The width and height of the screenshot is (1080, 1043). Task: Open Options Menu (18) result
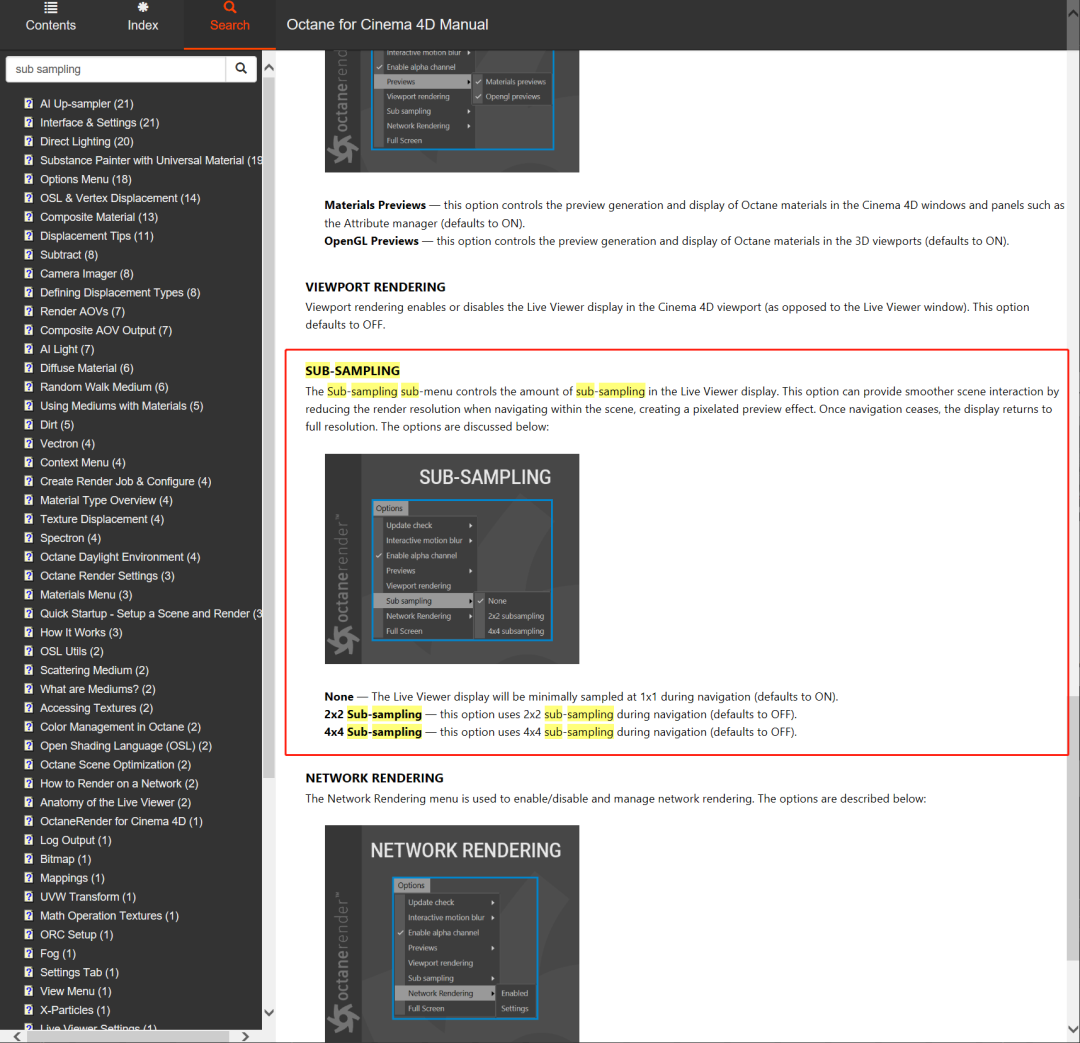tap(85, 179)
